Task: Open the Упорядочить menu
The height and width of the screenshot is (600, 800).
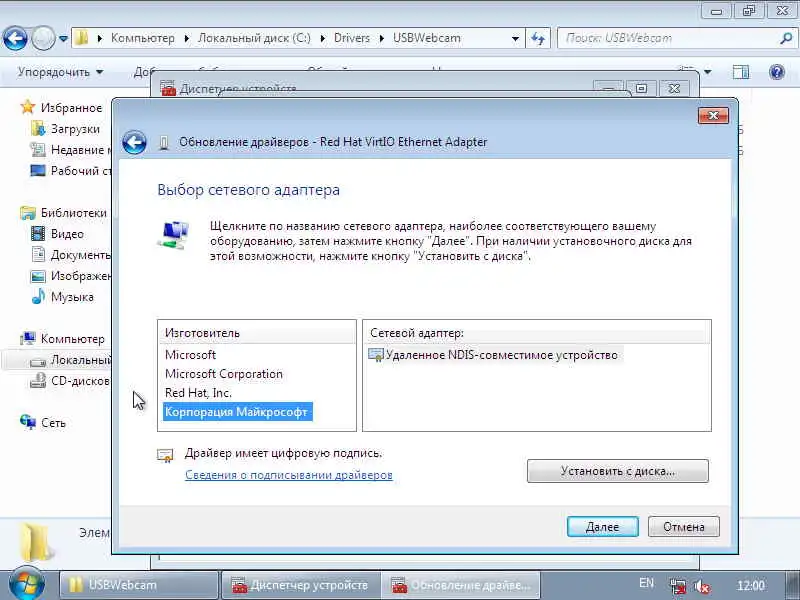Action: [x=60, y=72]
